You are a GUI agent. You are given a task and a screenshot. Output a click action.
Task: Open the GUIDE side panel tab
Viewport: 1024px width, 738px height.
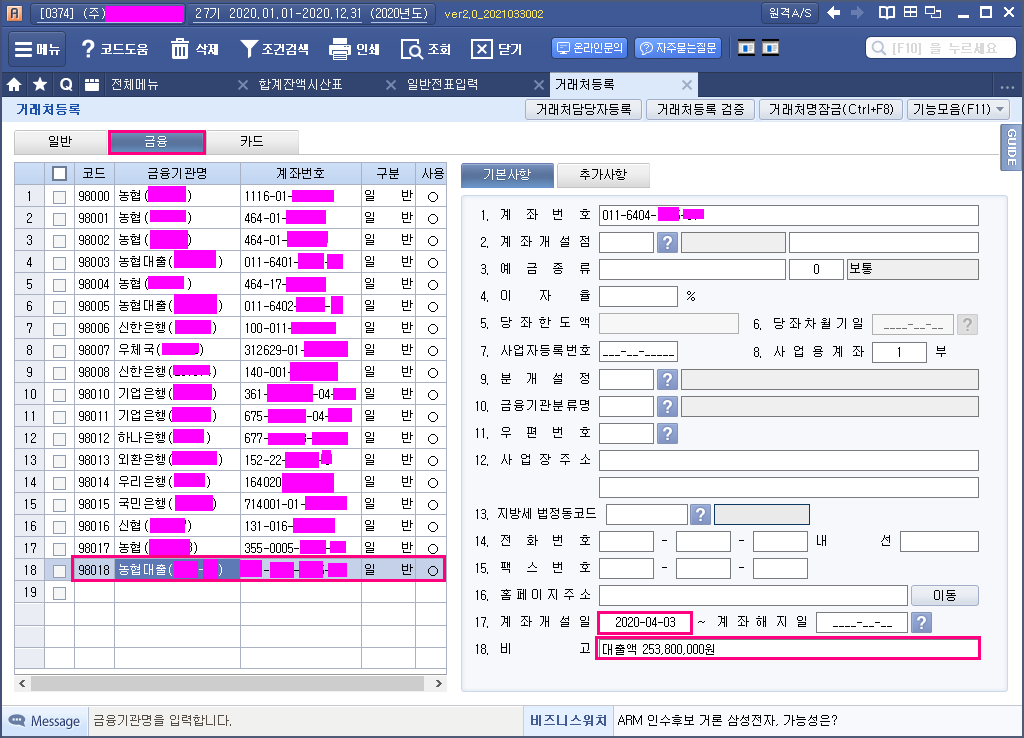tap(1012, 147)
